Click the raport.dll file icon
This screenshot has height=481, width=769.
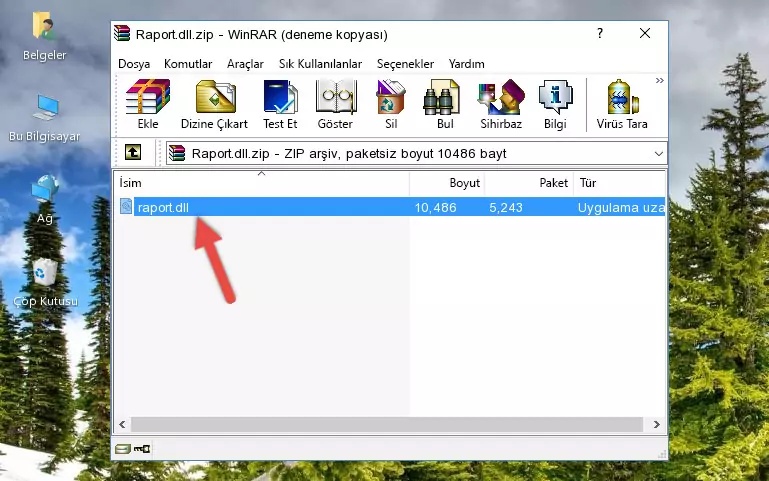coord(126,206)
